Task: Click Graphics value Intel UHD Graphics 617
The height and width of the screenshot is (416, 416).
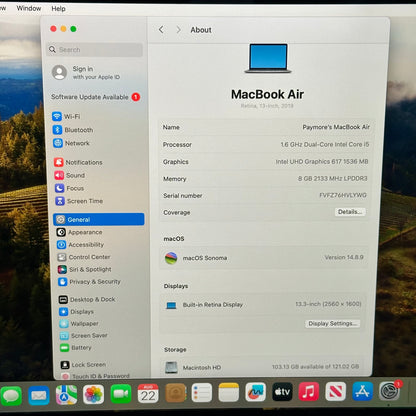Action: pyautogui.click(x=322, y=161)
